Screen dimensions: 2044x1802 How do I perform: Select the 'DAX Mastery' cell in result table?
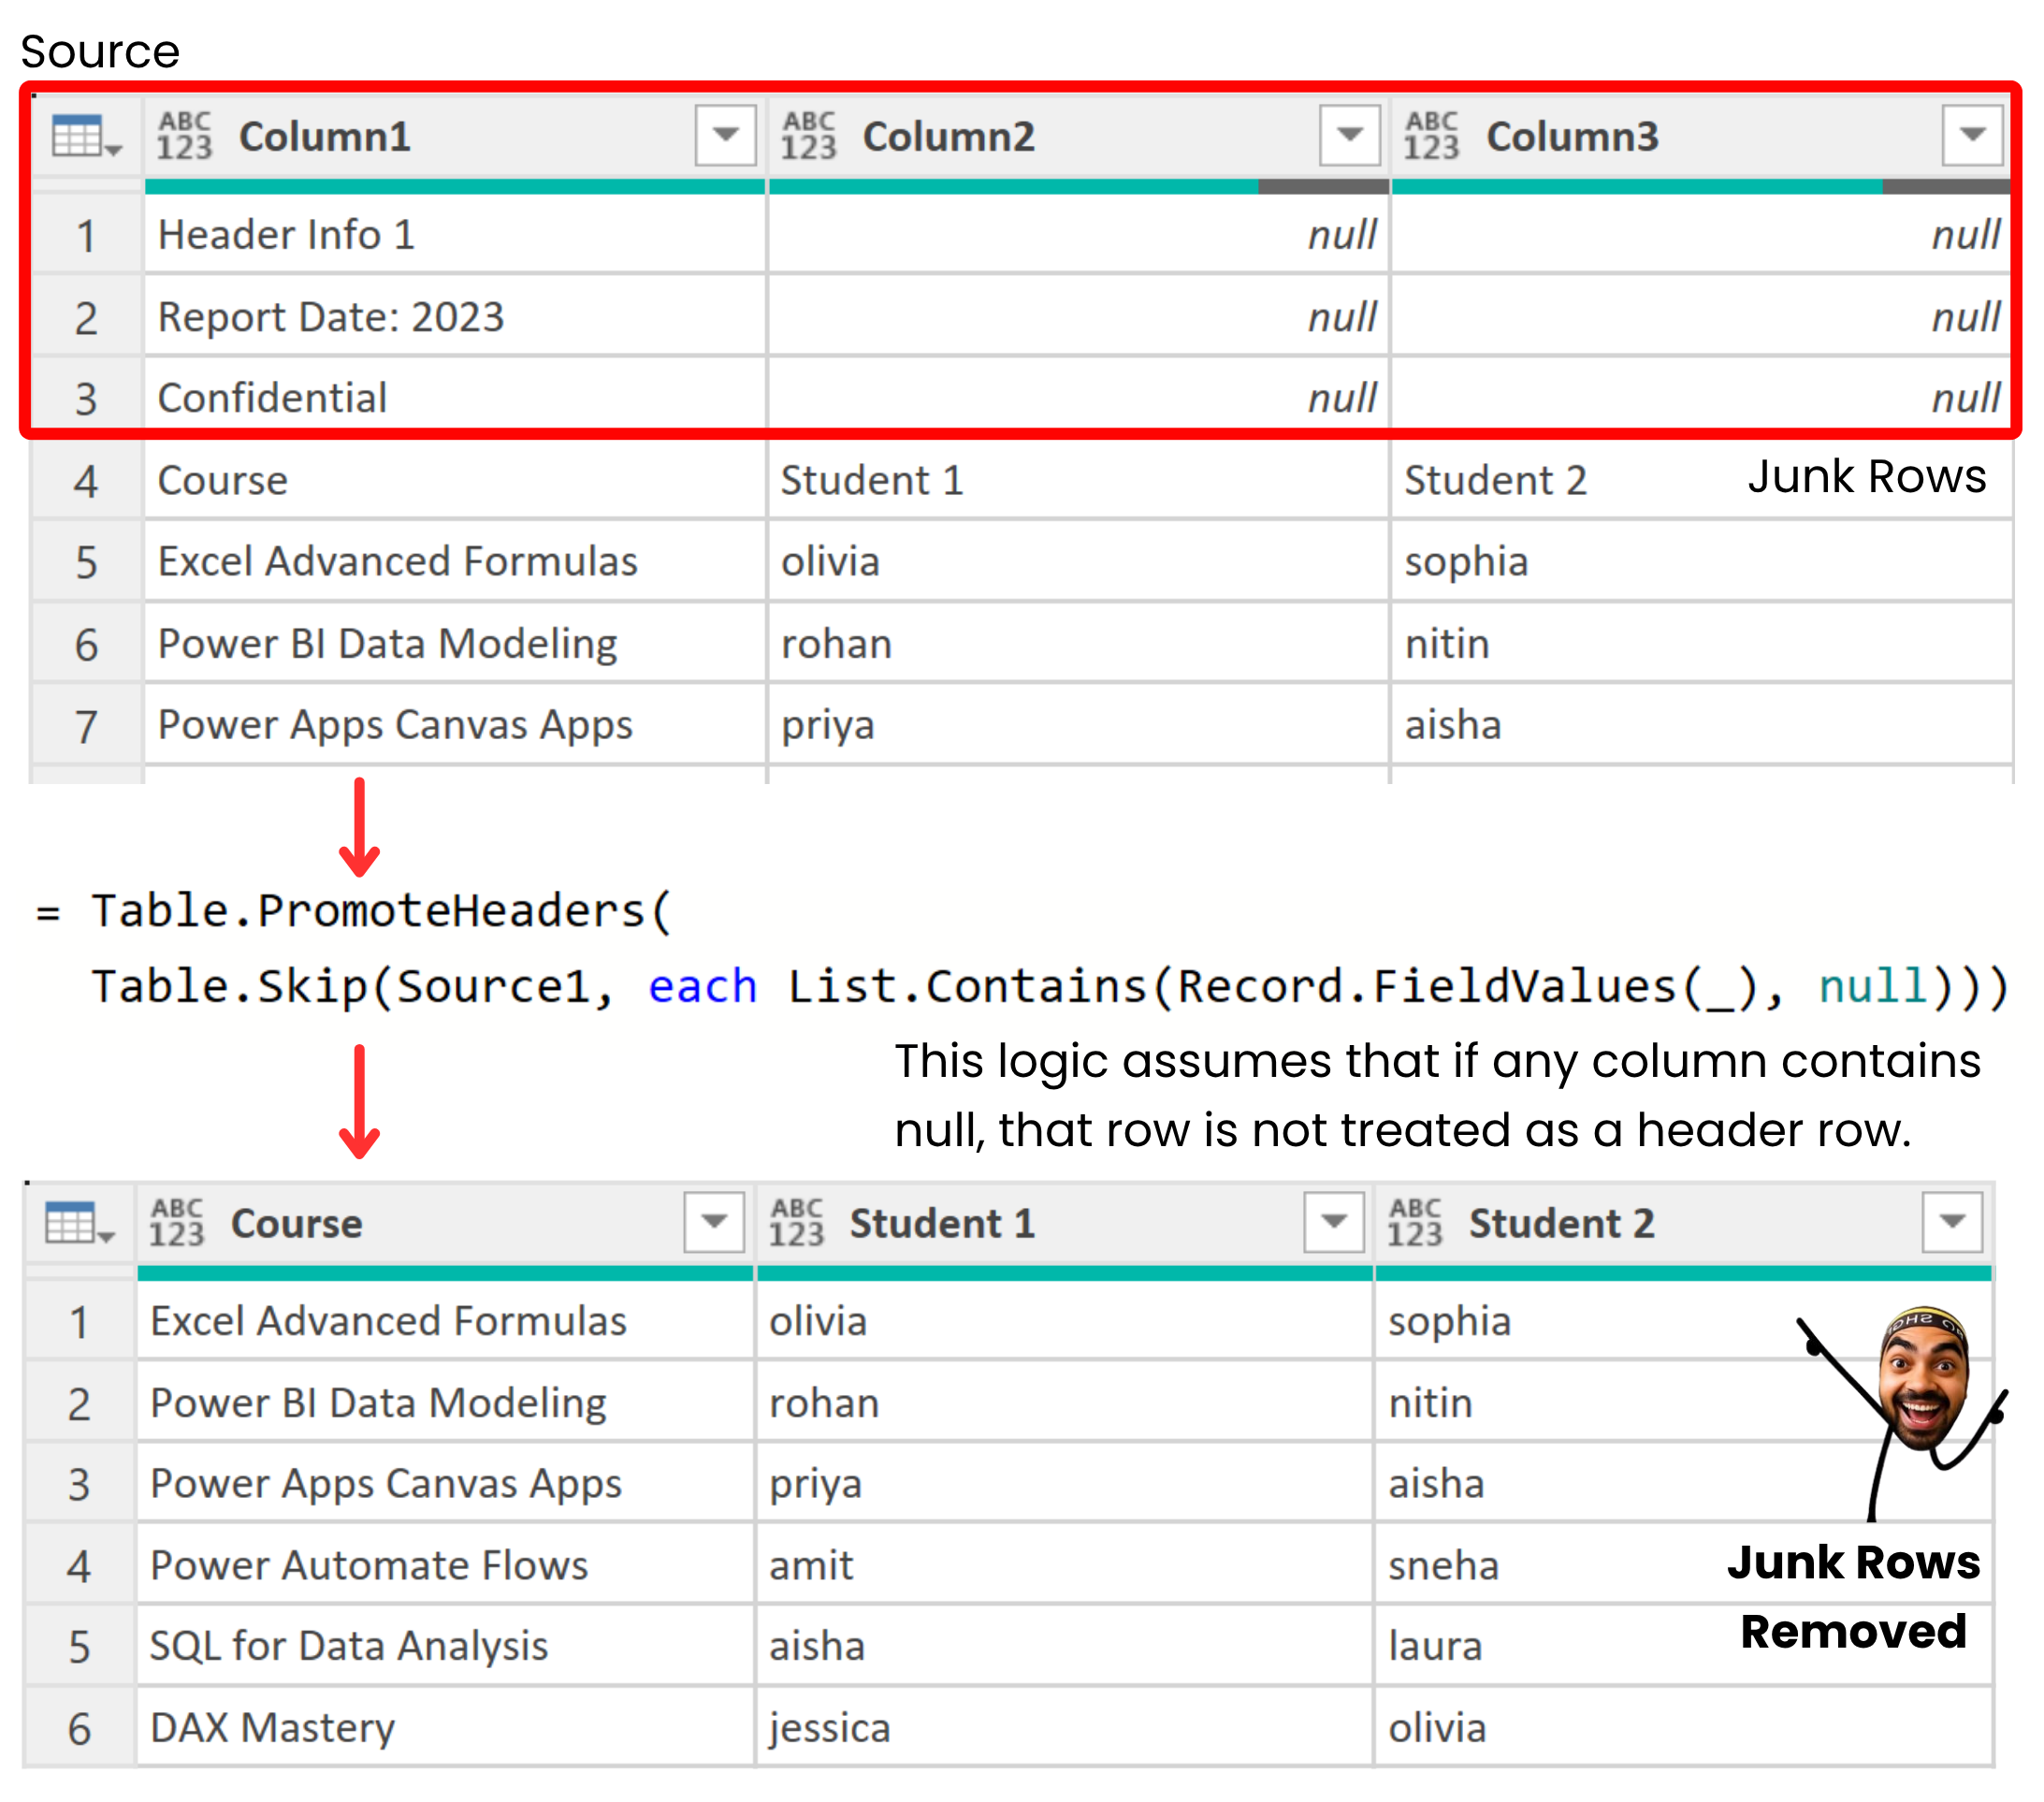point(445,1727)
